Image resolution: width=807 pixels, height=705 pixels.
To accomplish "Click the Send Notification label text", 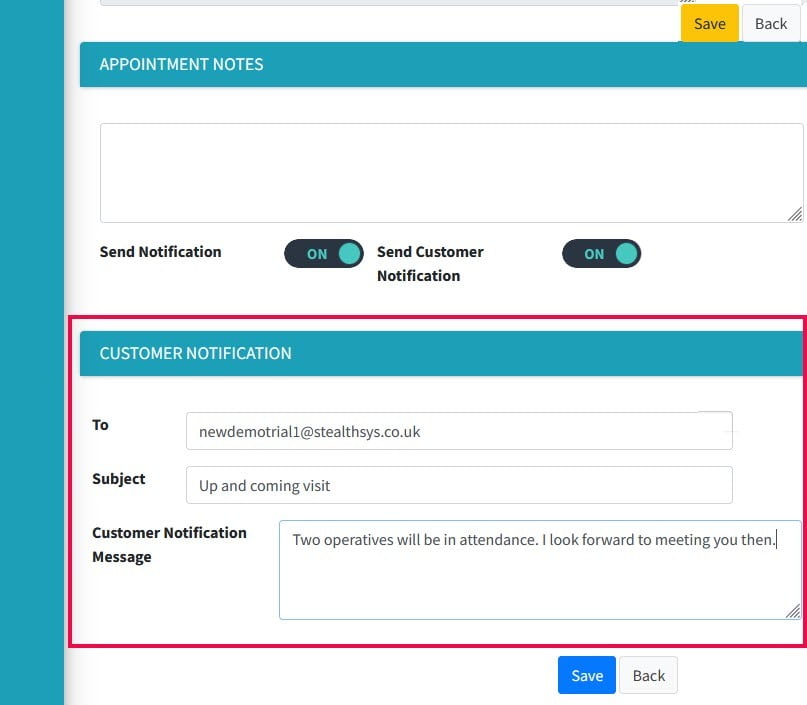I will click(x=160, y=252).
